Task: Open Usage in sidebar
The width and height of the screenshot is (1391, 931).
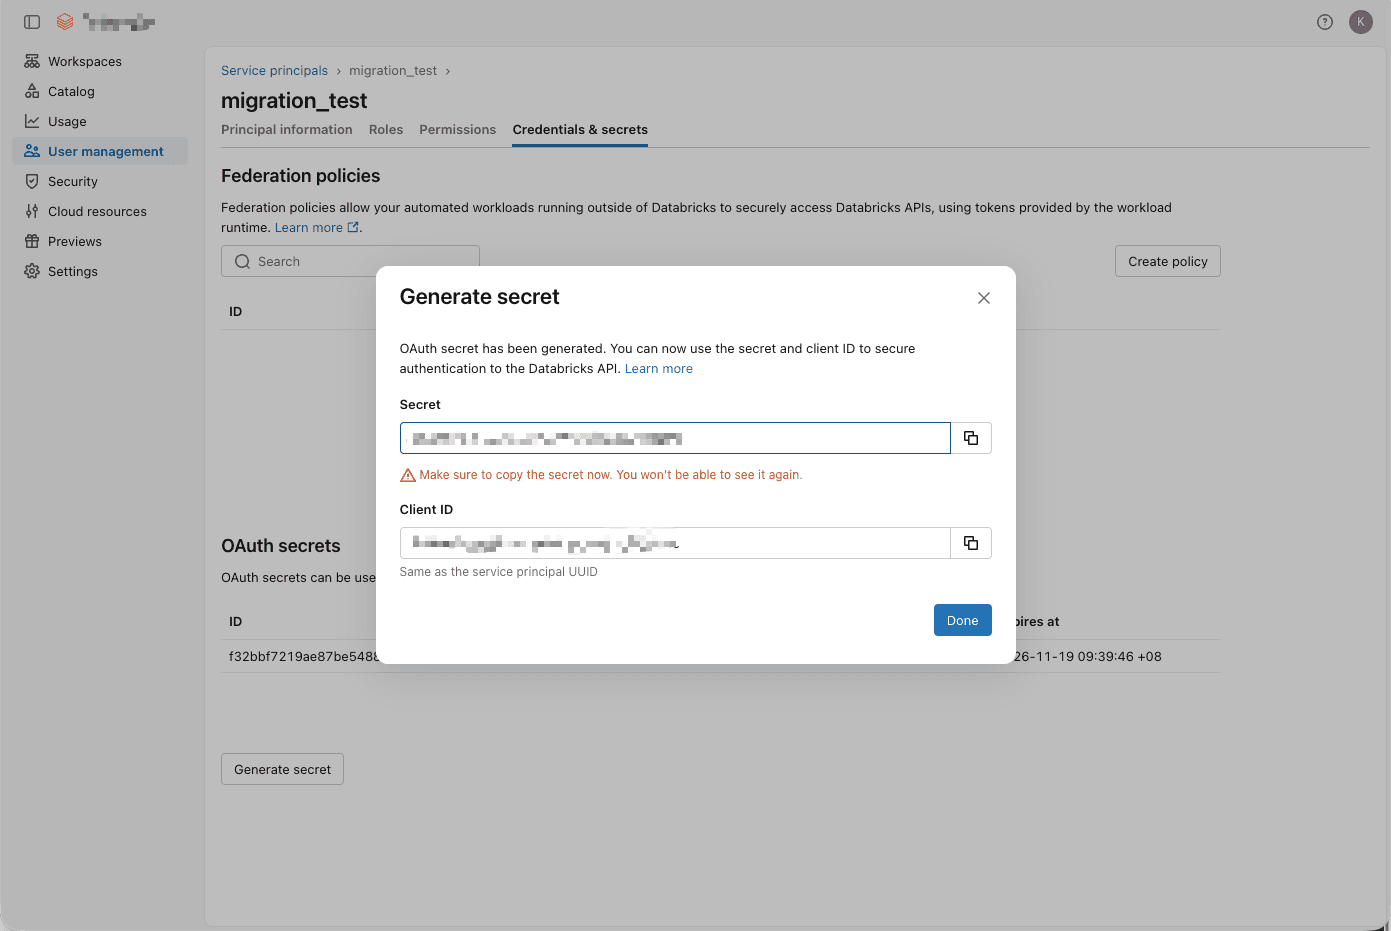Action: [100, 121]
